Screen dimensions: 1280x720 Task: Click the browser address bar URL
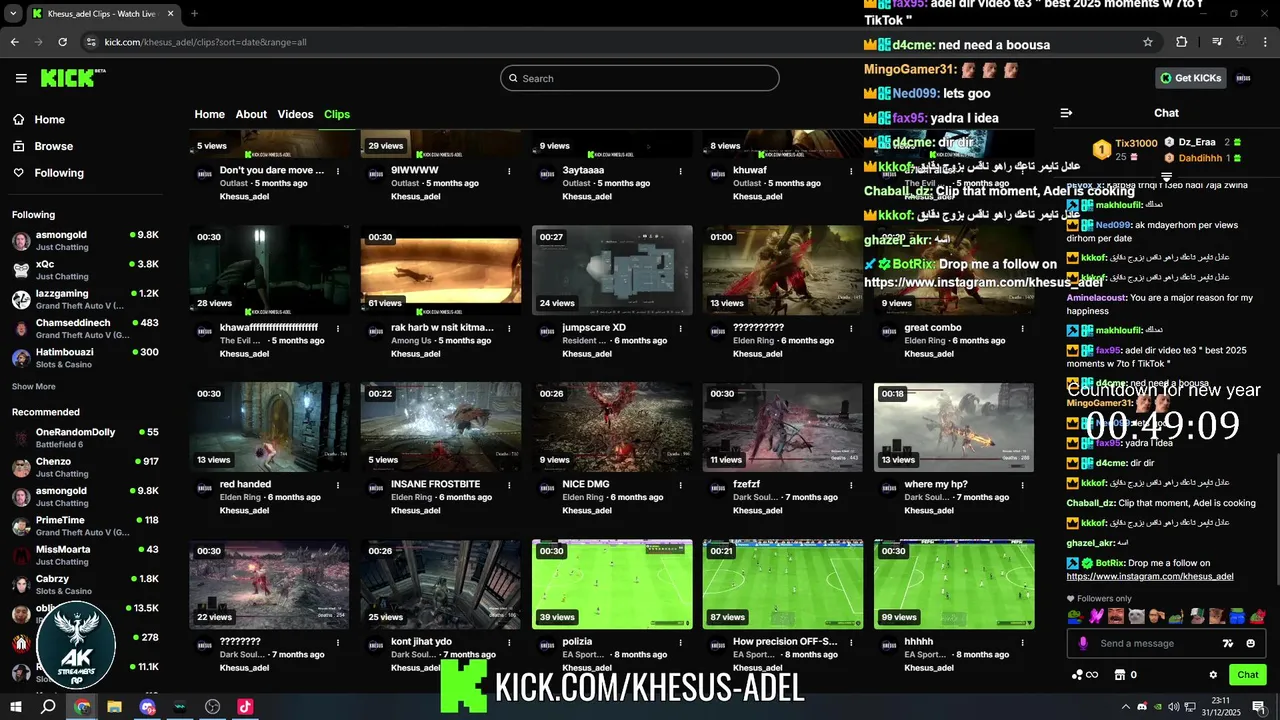pos(205,42)
